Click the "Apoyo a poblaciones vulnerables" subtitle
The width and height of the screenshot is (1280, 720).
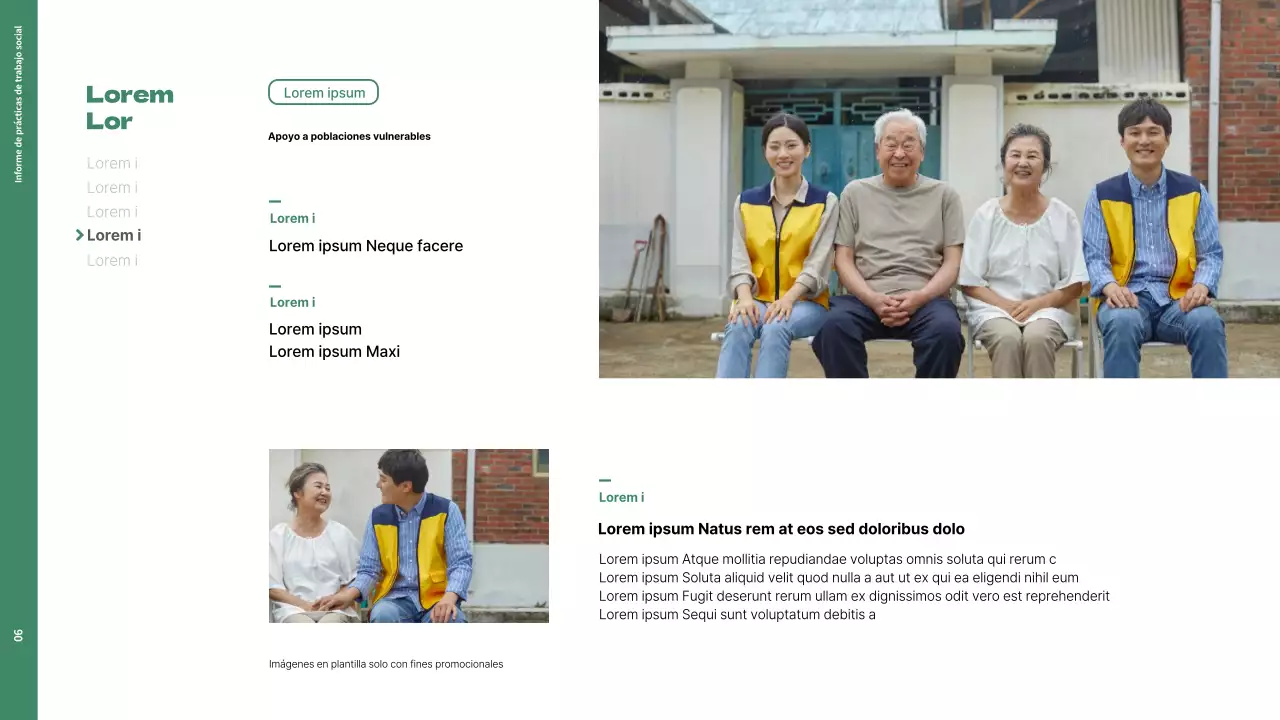tap(349, 136)
